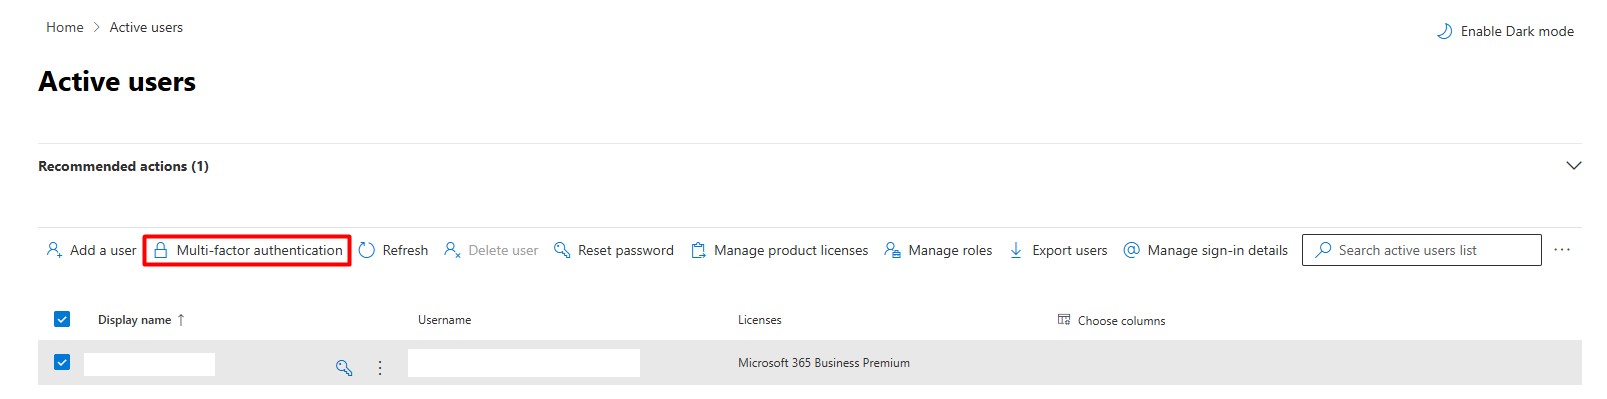The width and height of the screenshot is (1607, 399).
Task: Click the Export users download arrow icon
Action: pyautogui.click(x=1016, y=250)
